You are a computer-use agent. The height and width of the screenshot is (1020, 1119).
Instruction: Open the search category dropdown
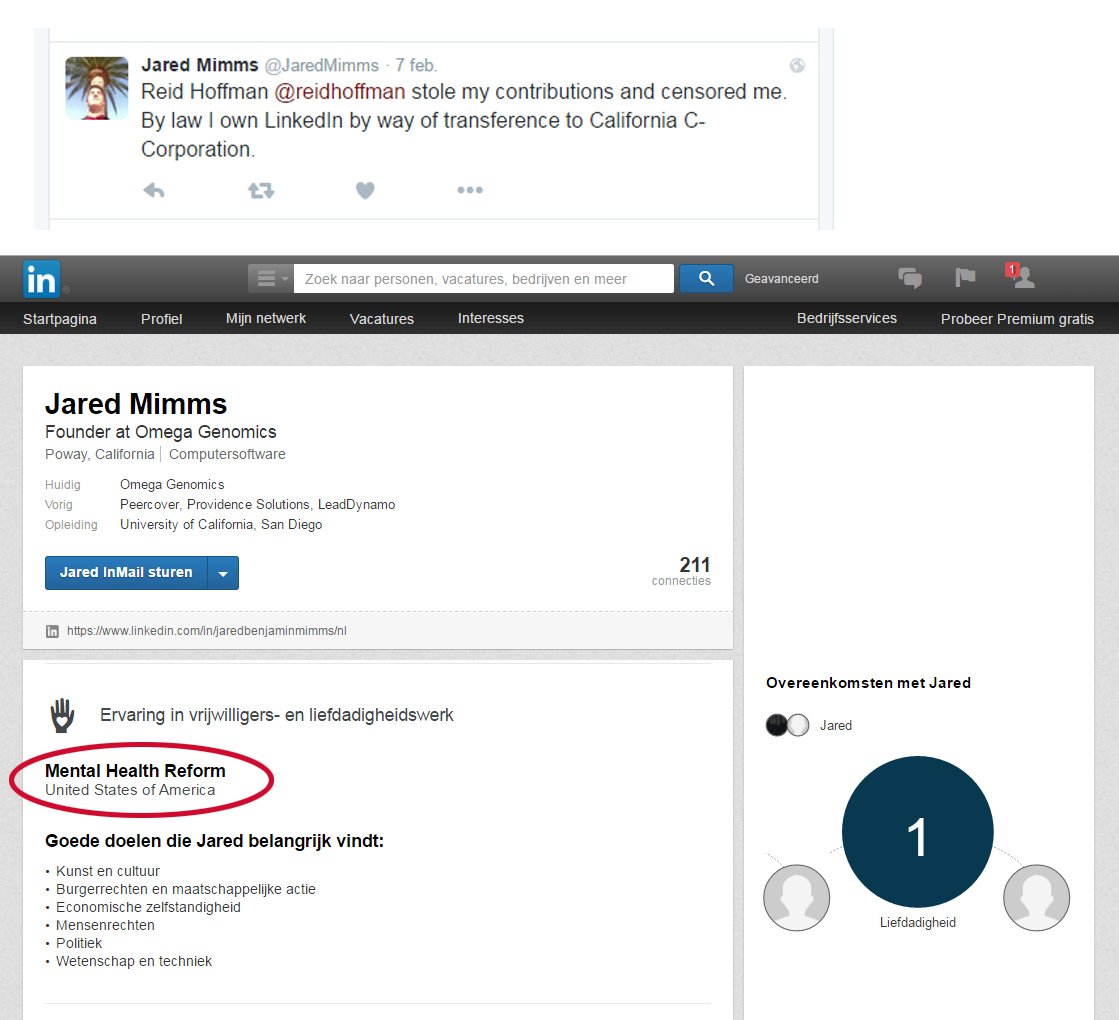point(270,278)
